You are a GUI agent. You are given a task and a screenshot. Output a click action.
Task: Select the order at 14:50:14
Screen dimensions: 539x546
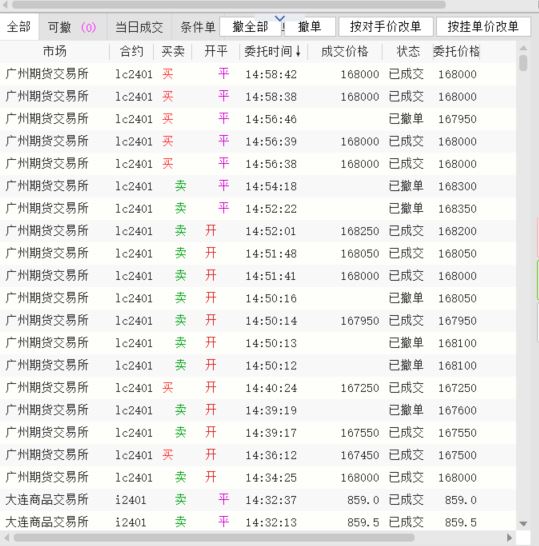pyautogui.click(x=258, y=321)
